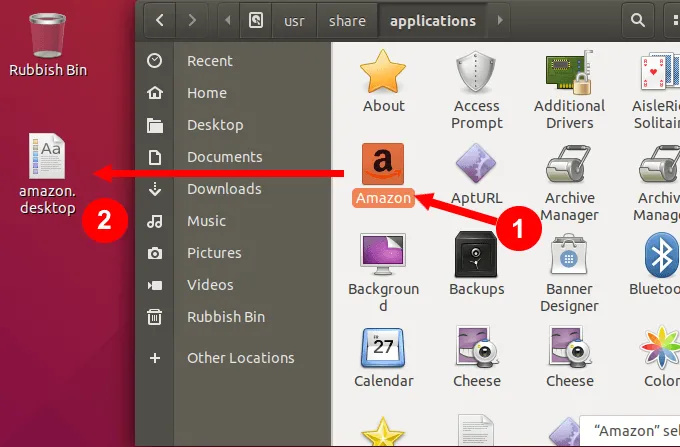Go back with the left arrow button
This screenshot has height=447, width=680.
[162, 19]
